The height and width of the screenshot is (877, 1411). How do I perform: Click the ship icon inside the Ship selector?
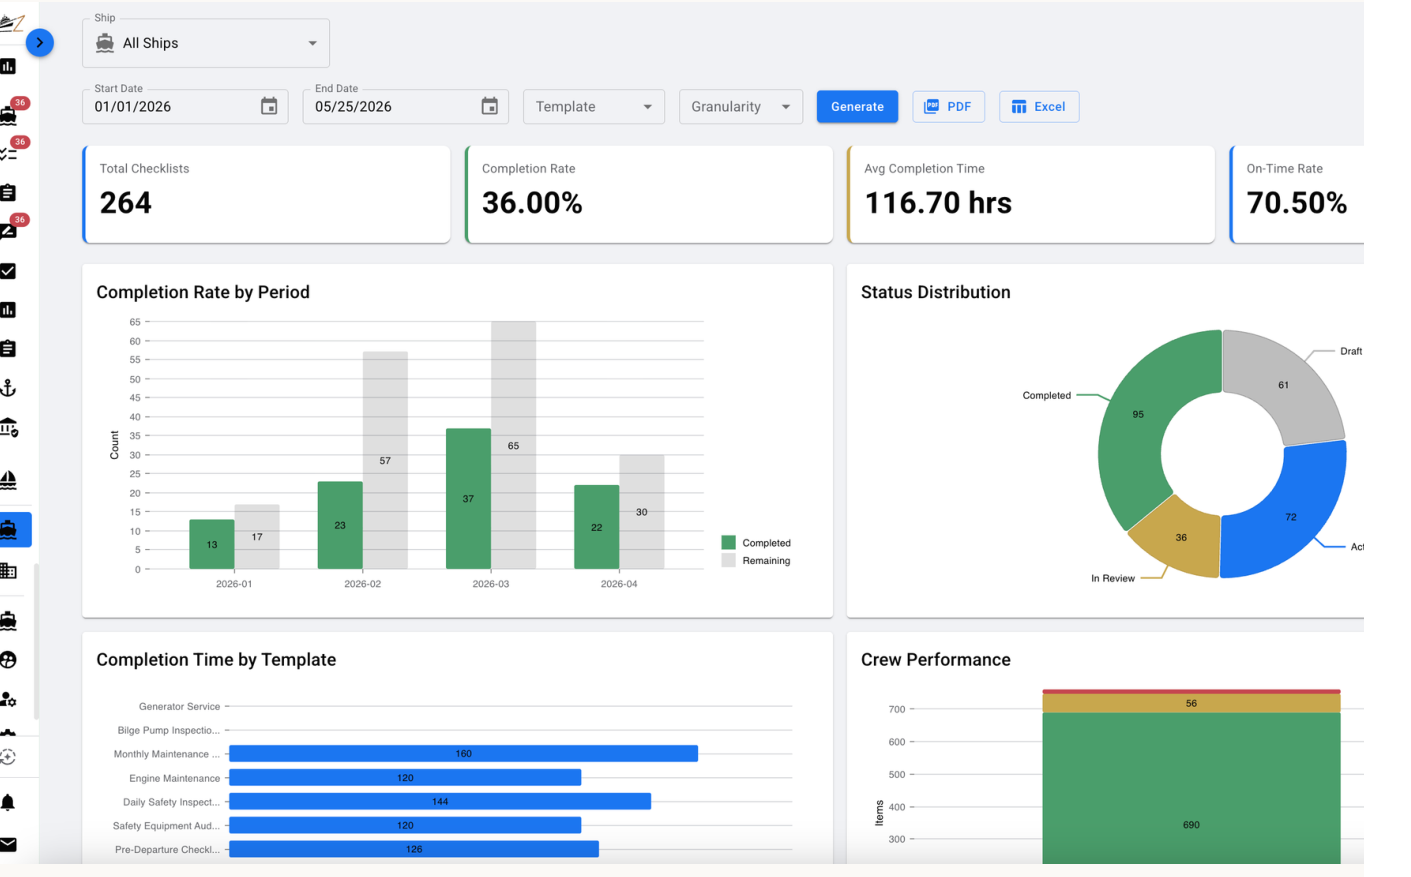click(x=105, y=43)
